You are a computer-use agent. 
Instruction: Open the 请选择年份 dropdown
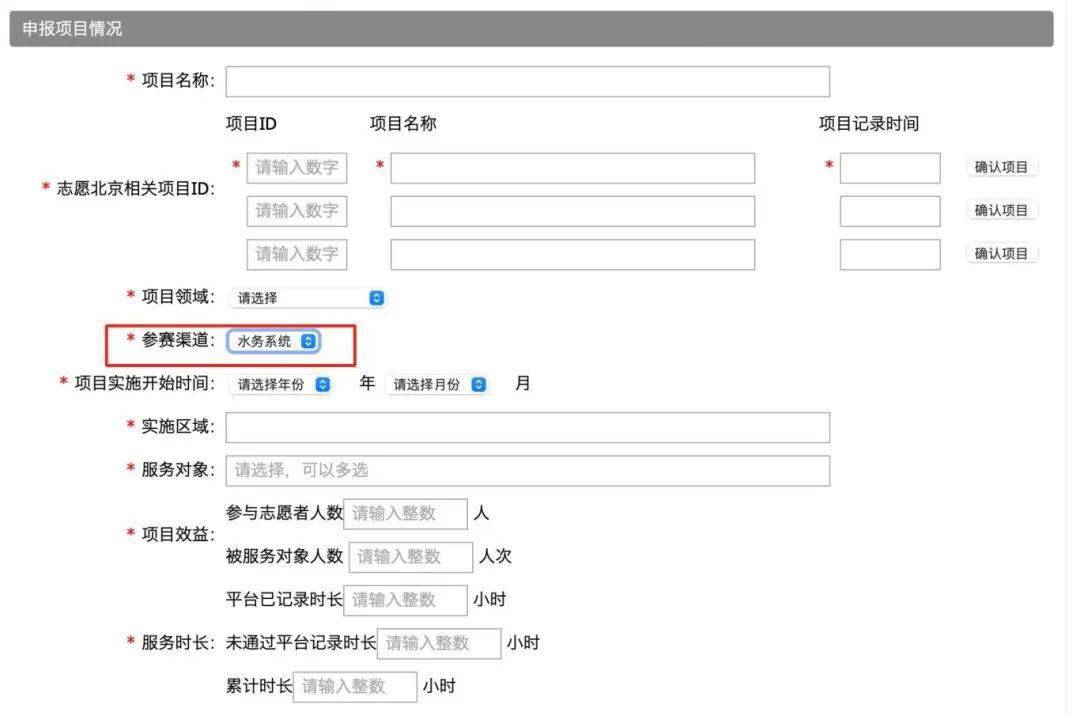(280, 383)
